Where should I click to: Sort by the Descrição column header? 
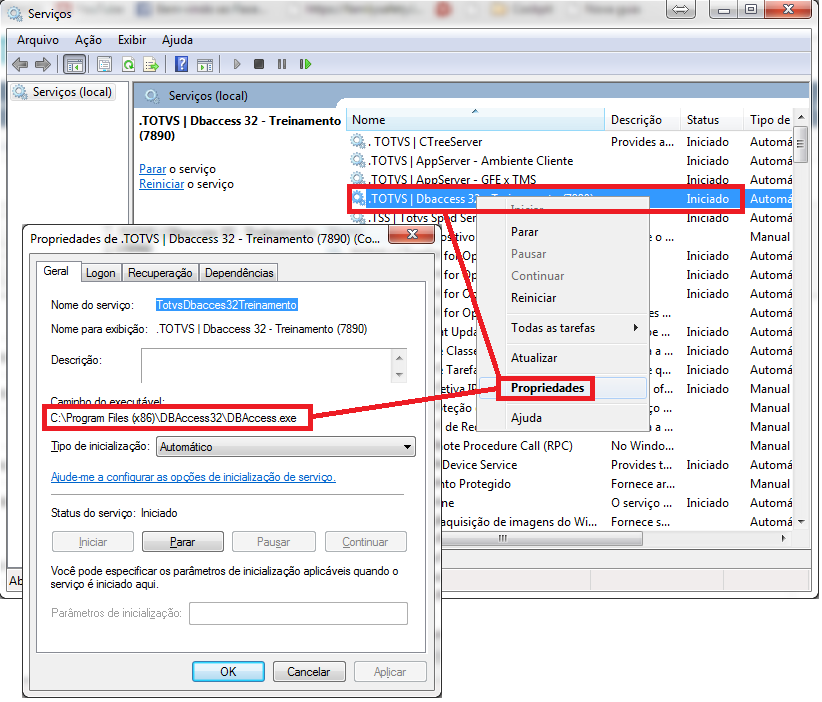[642, 120]
